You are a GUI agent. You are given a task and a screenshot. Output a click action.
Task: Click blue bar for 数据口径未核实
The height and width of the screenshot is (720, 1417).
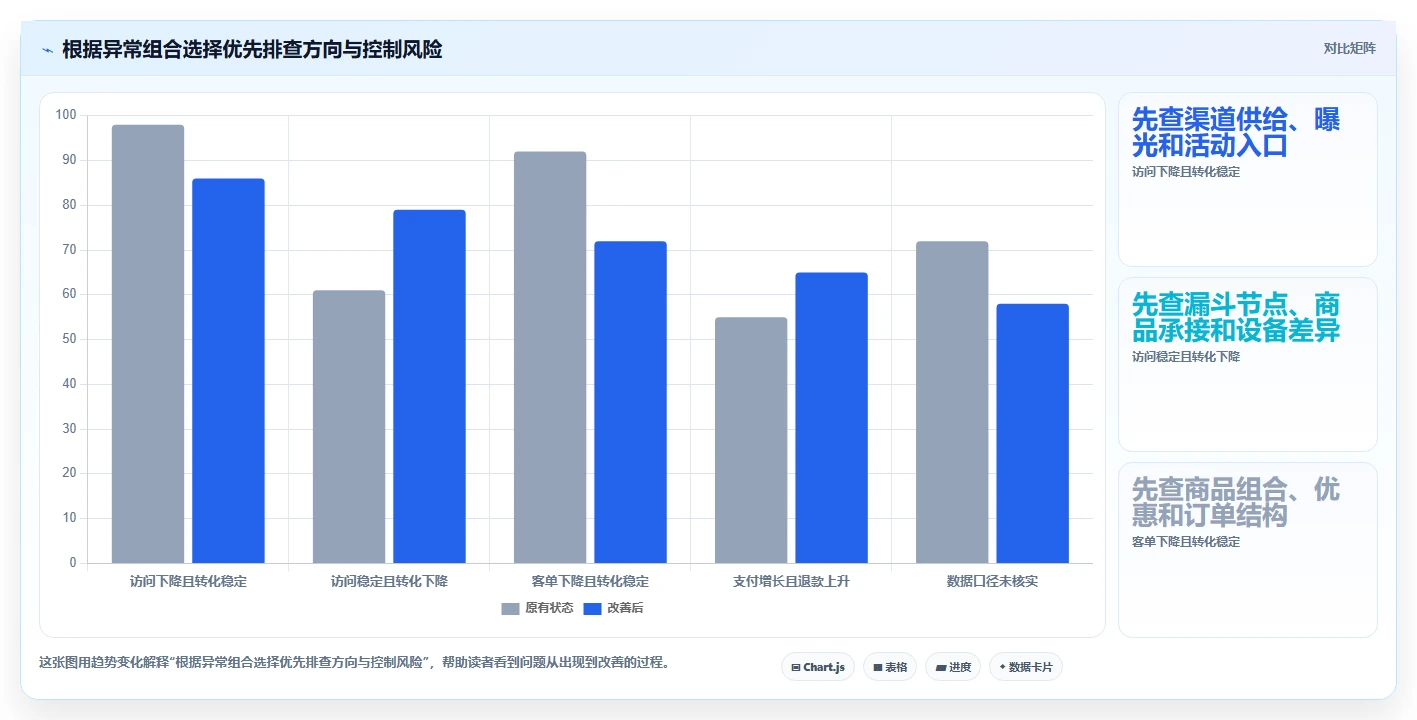[1032, 433]
